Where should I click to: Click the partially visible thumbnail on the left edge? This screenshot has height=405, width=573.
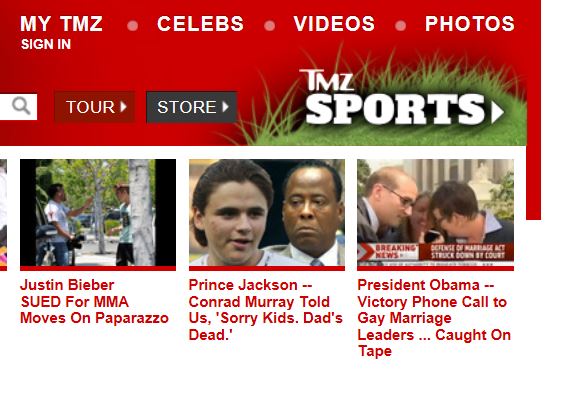click(x=3, y=213)
